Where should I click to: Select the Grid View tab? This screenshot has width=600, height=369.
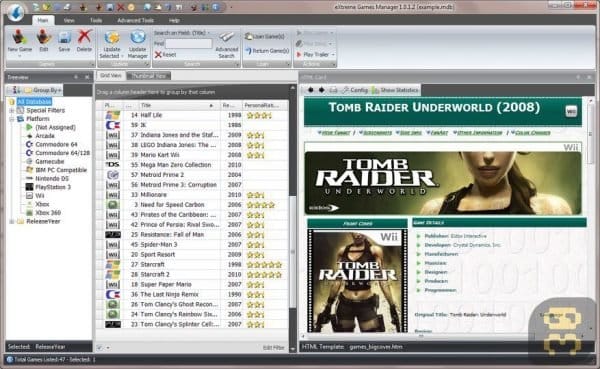[x=110, y=75]
